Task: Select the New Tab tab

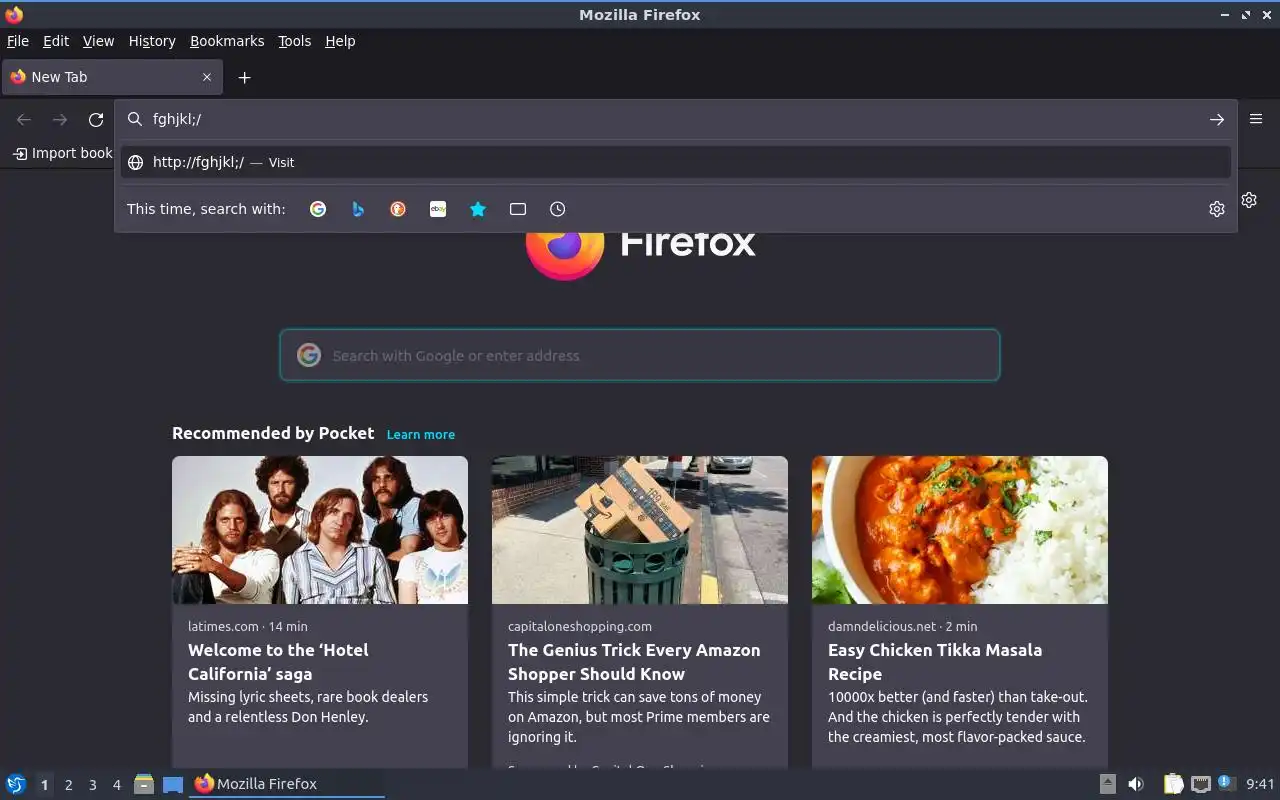Action: click(112, 77)
